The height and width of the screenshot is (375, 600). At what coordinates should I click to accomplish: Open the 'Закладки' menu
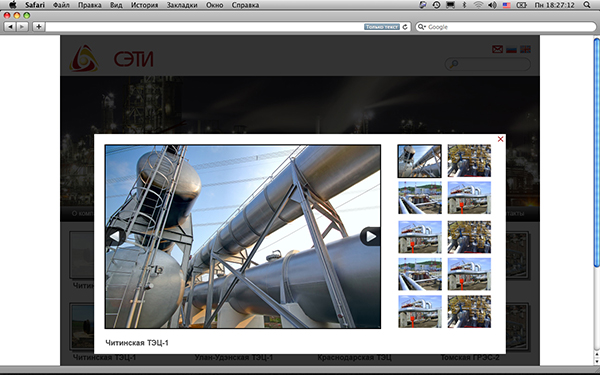182,5
